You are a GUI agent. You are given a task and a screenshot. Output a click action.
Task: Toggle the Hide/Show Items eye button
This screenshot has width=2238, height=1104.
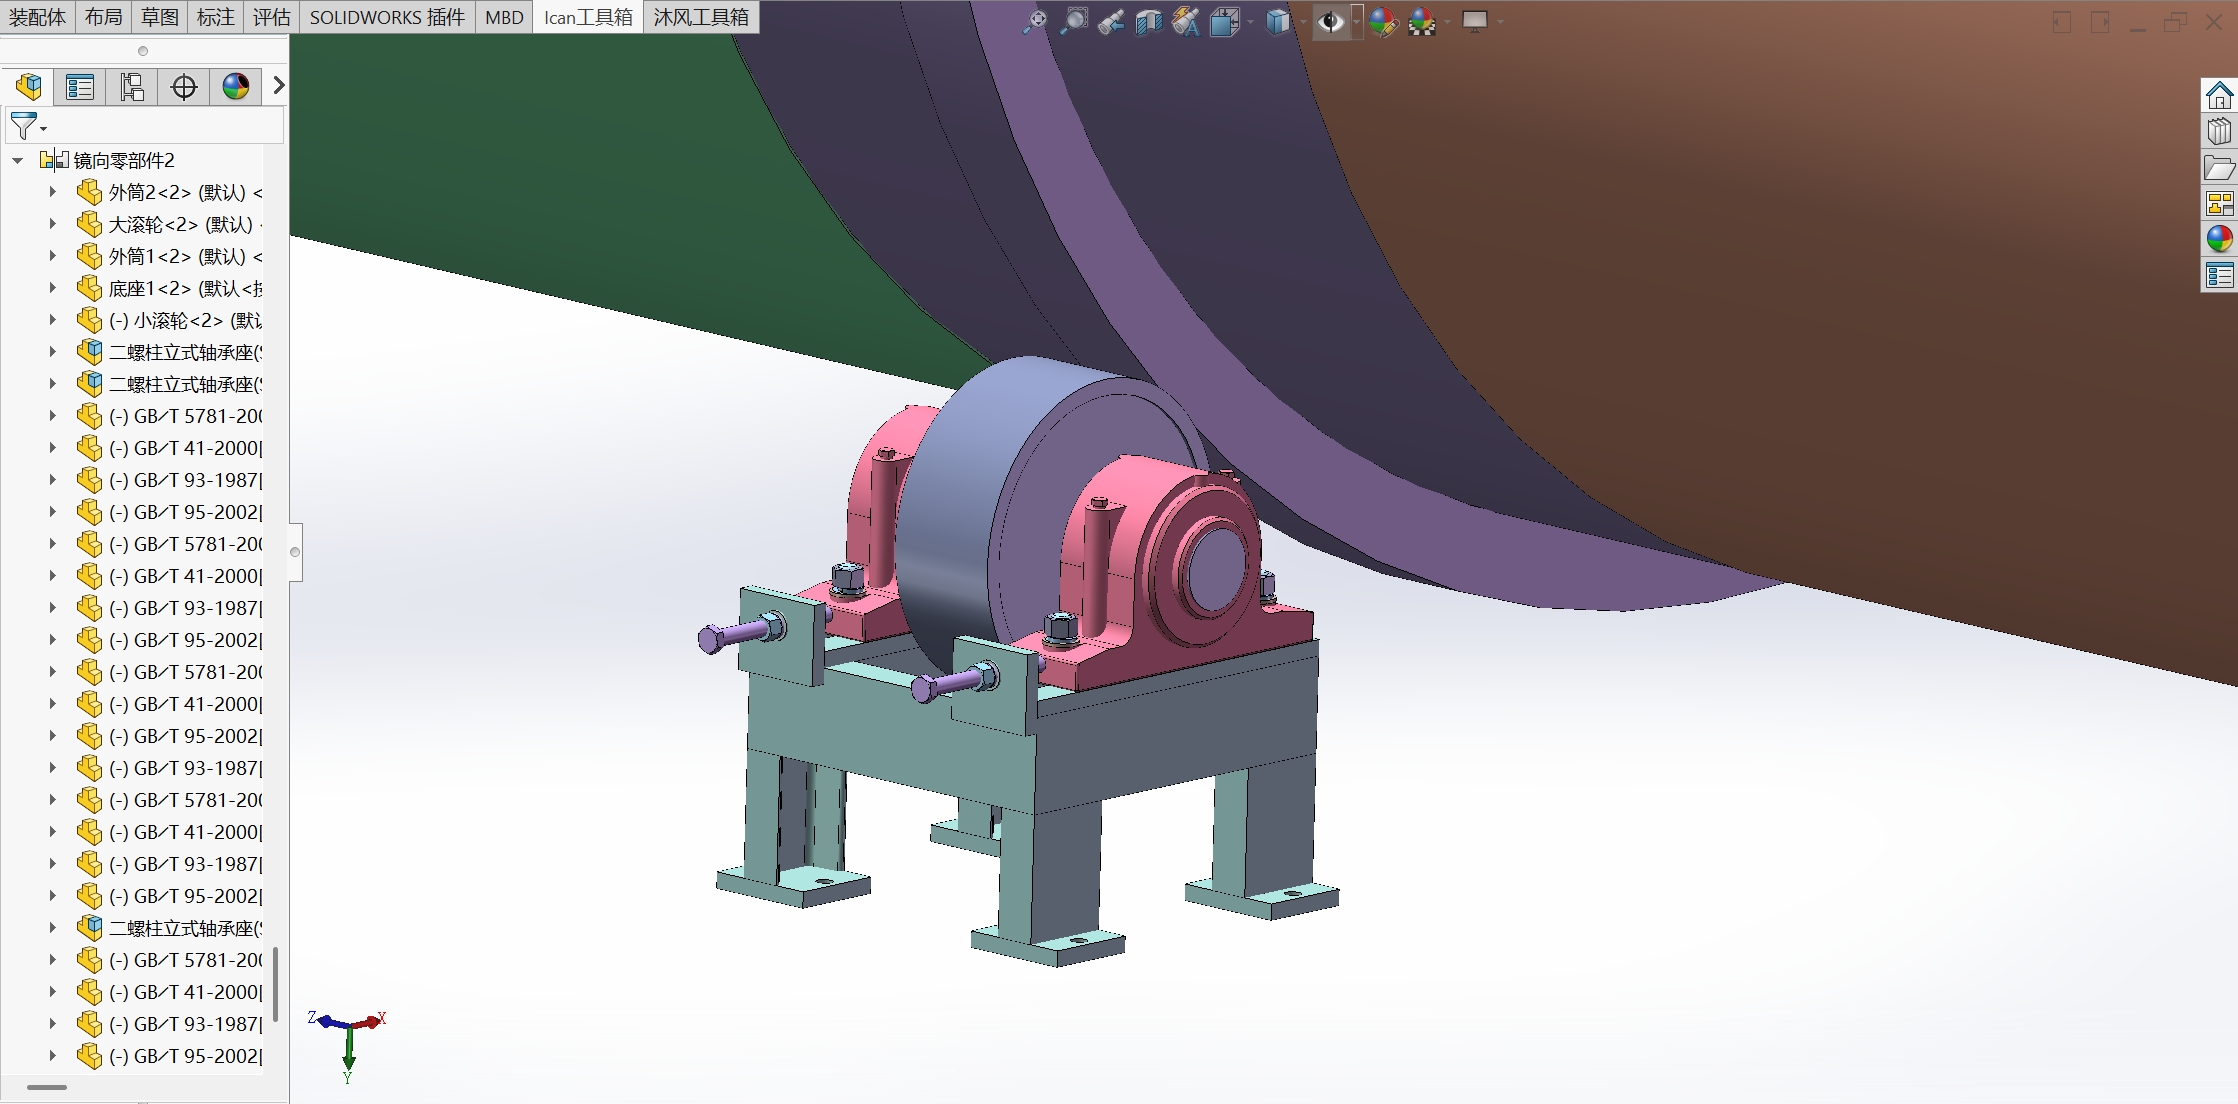(1330, 21)
